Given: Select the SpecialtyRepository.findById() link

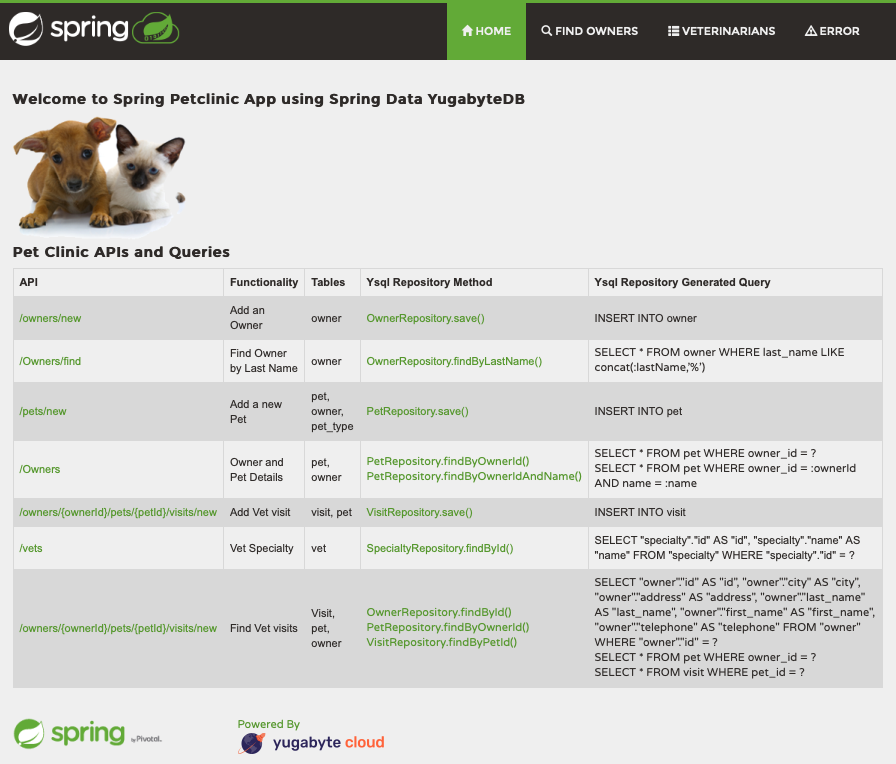Looking at the screenshot, I should [441, 548].
